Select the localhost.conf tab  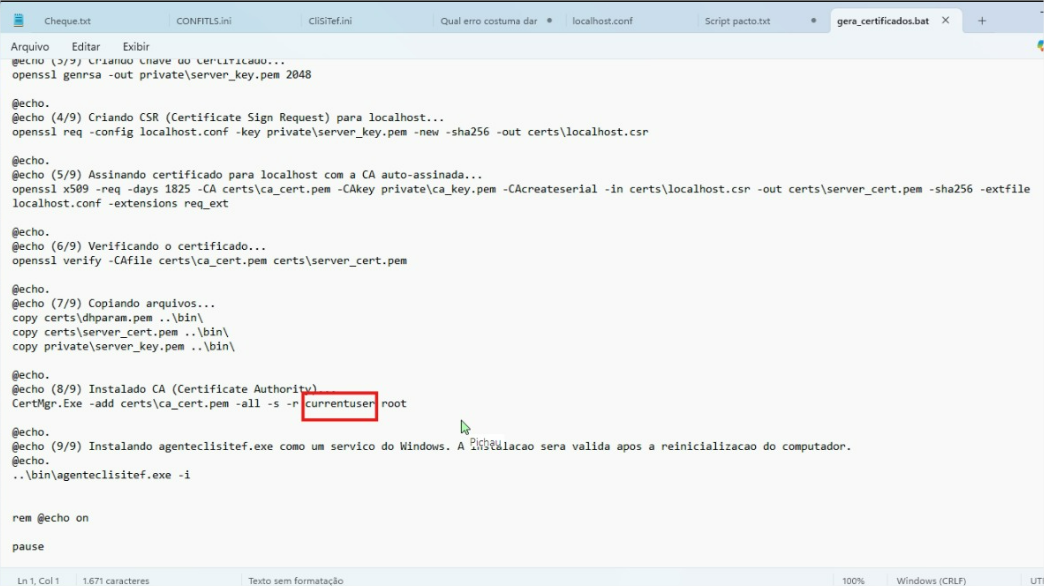click(602, 21)
